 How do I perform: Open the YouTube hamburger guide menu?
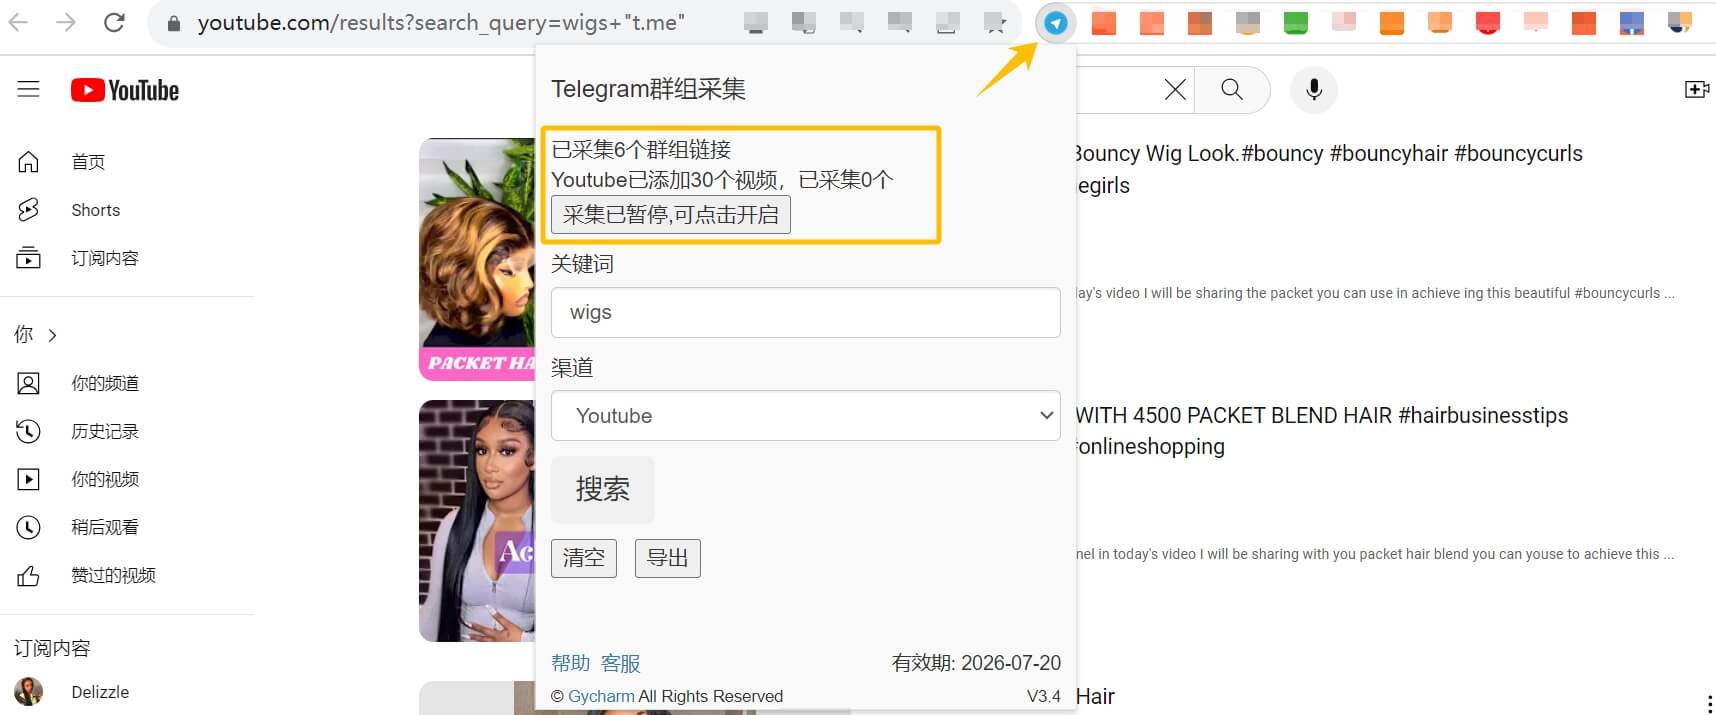point(28,90)
